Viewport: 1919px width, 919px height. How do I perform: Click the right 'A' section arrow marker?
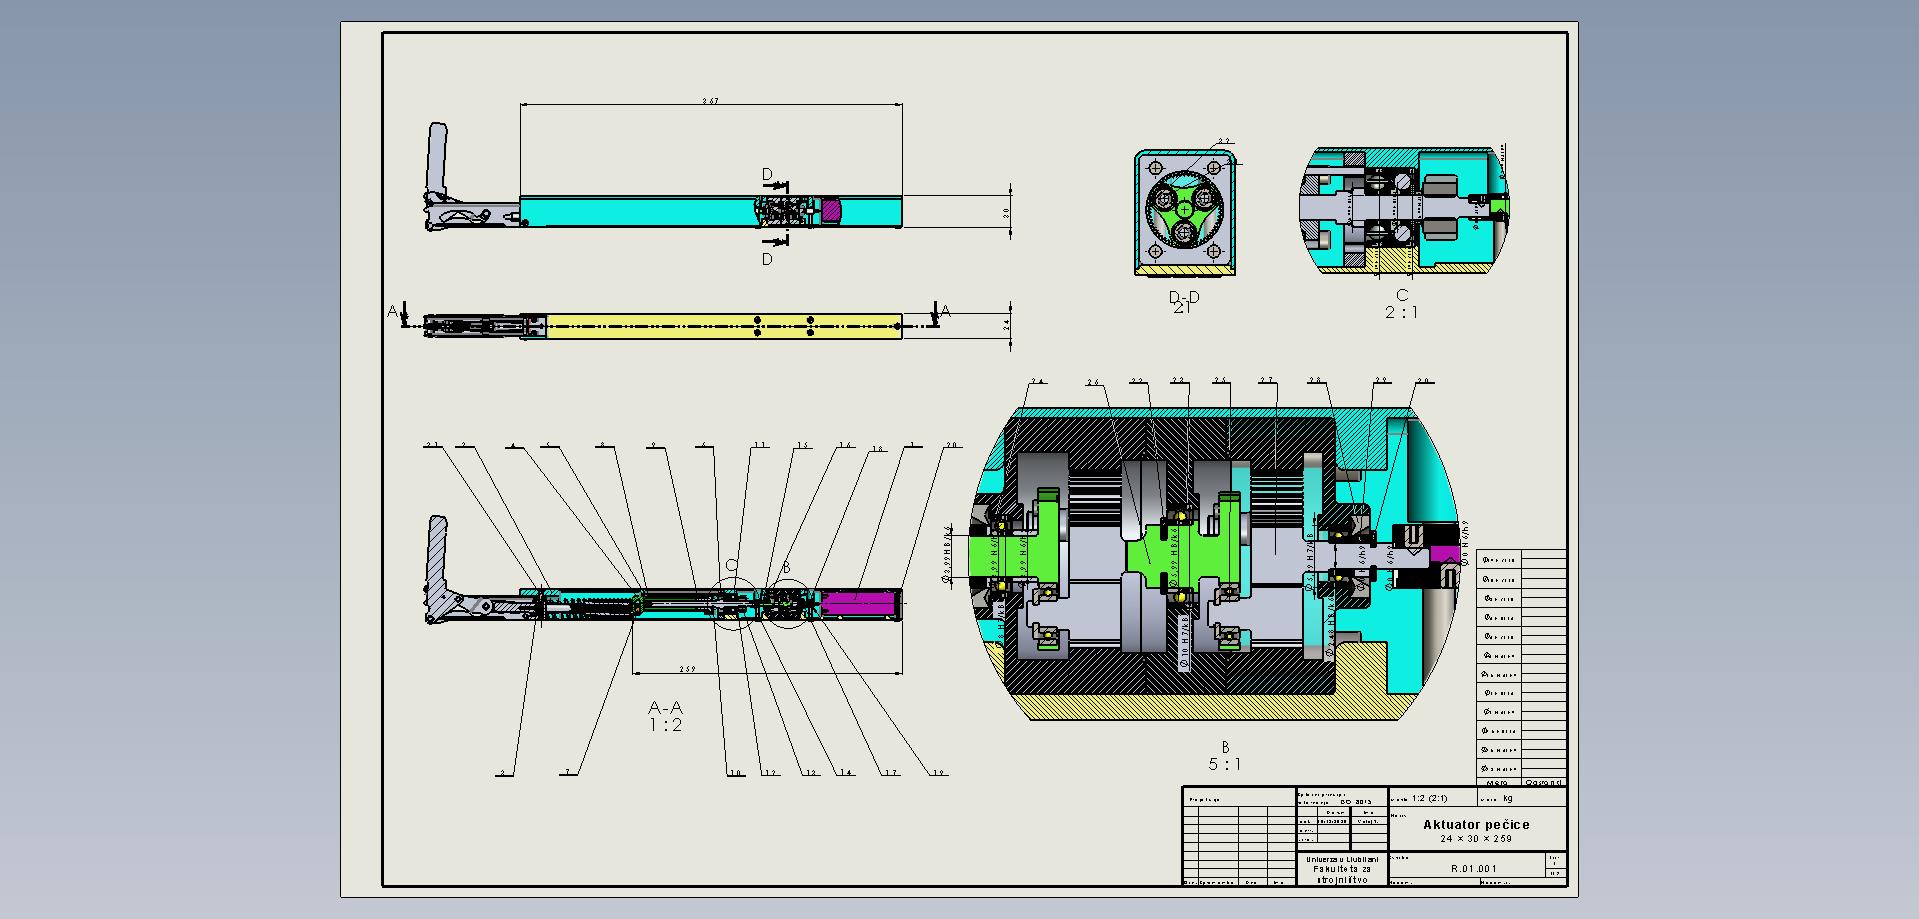click(x=946, y=312)
